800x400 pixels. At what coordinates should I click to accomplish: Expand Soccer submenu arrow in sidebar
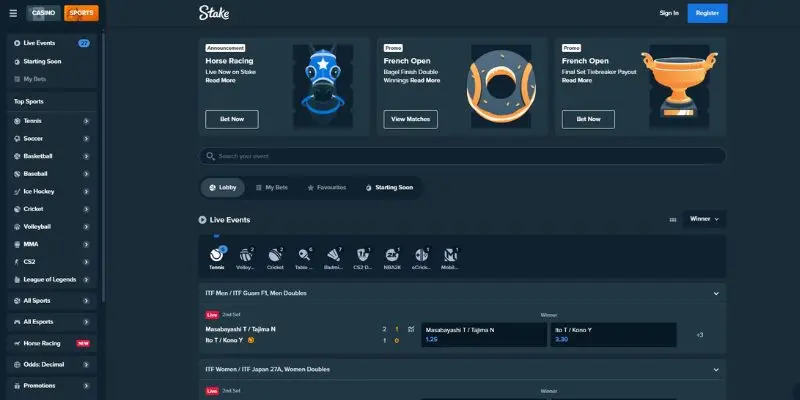pos(86,139)
